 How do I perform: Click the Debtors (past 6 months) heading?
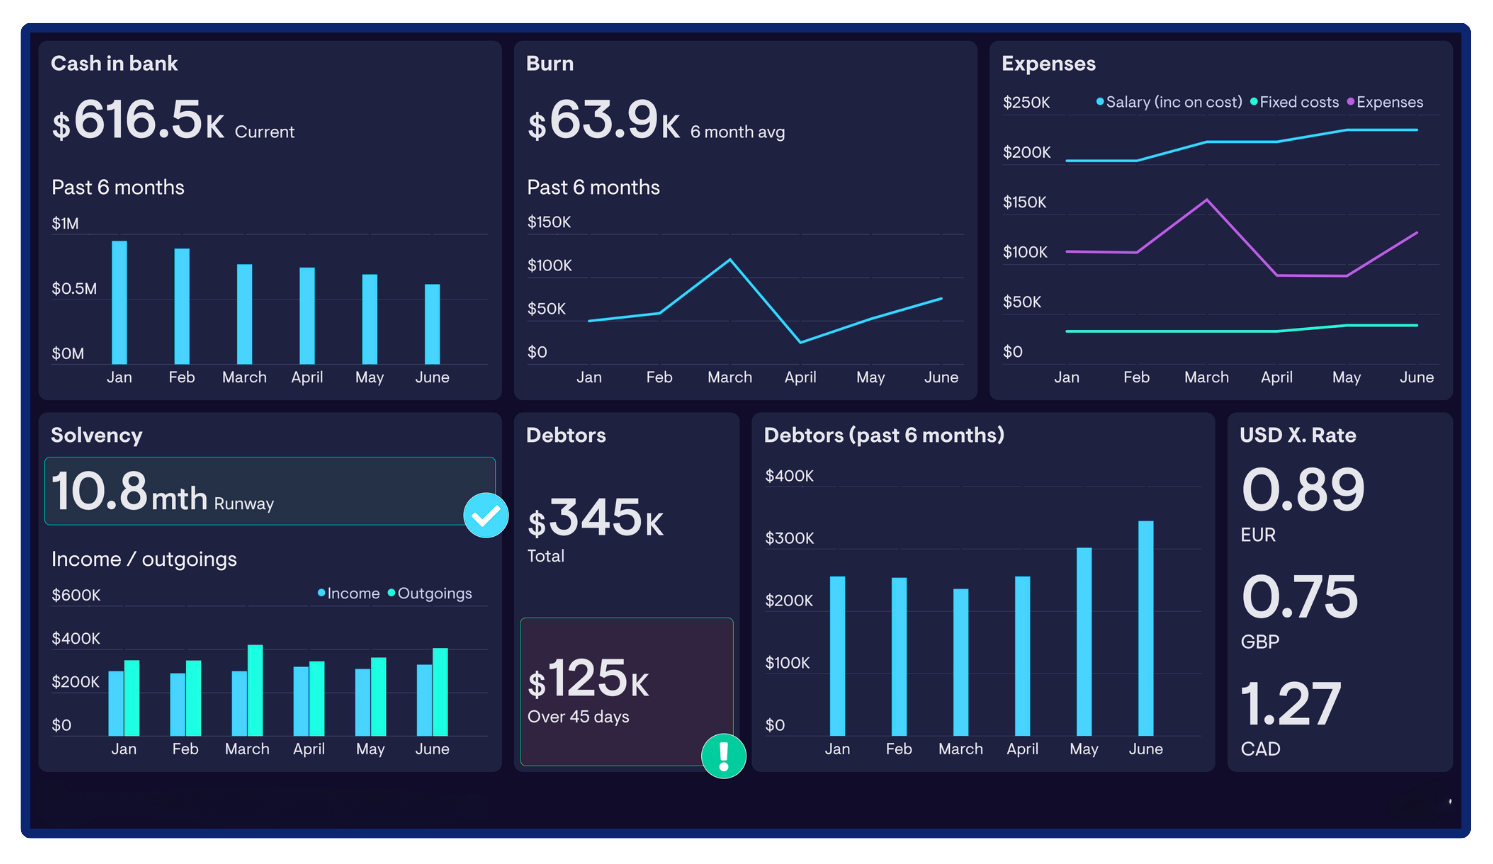coord(884,435)
